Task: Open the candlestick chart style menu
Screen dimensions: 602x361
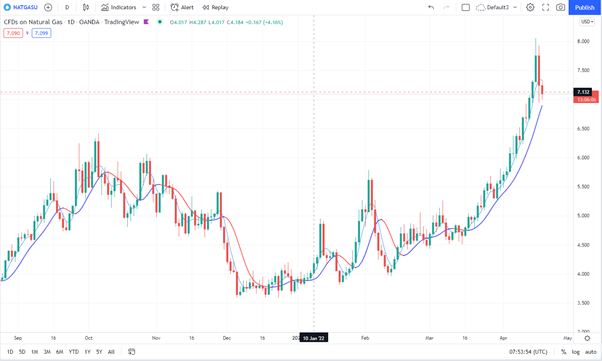Action: (x=86, y=7)
